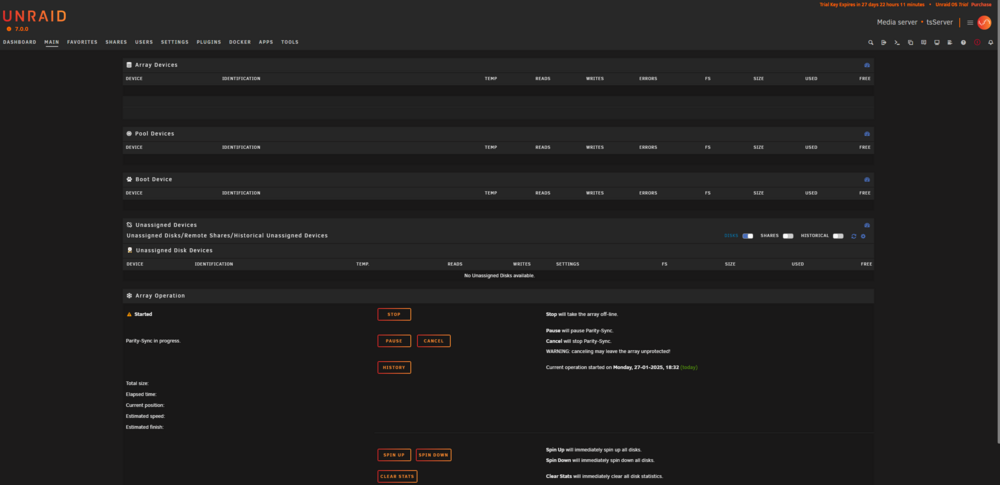The width and height of the screenshot is (1000, 485).
Task: Open the file manager copy icon
Action: coord(910,42)
